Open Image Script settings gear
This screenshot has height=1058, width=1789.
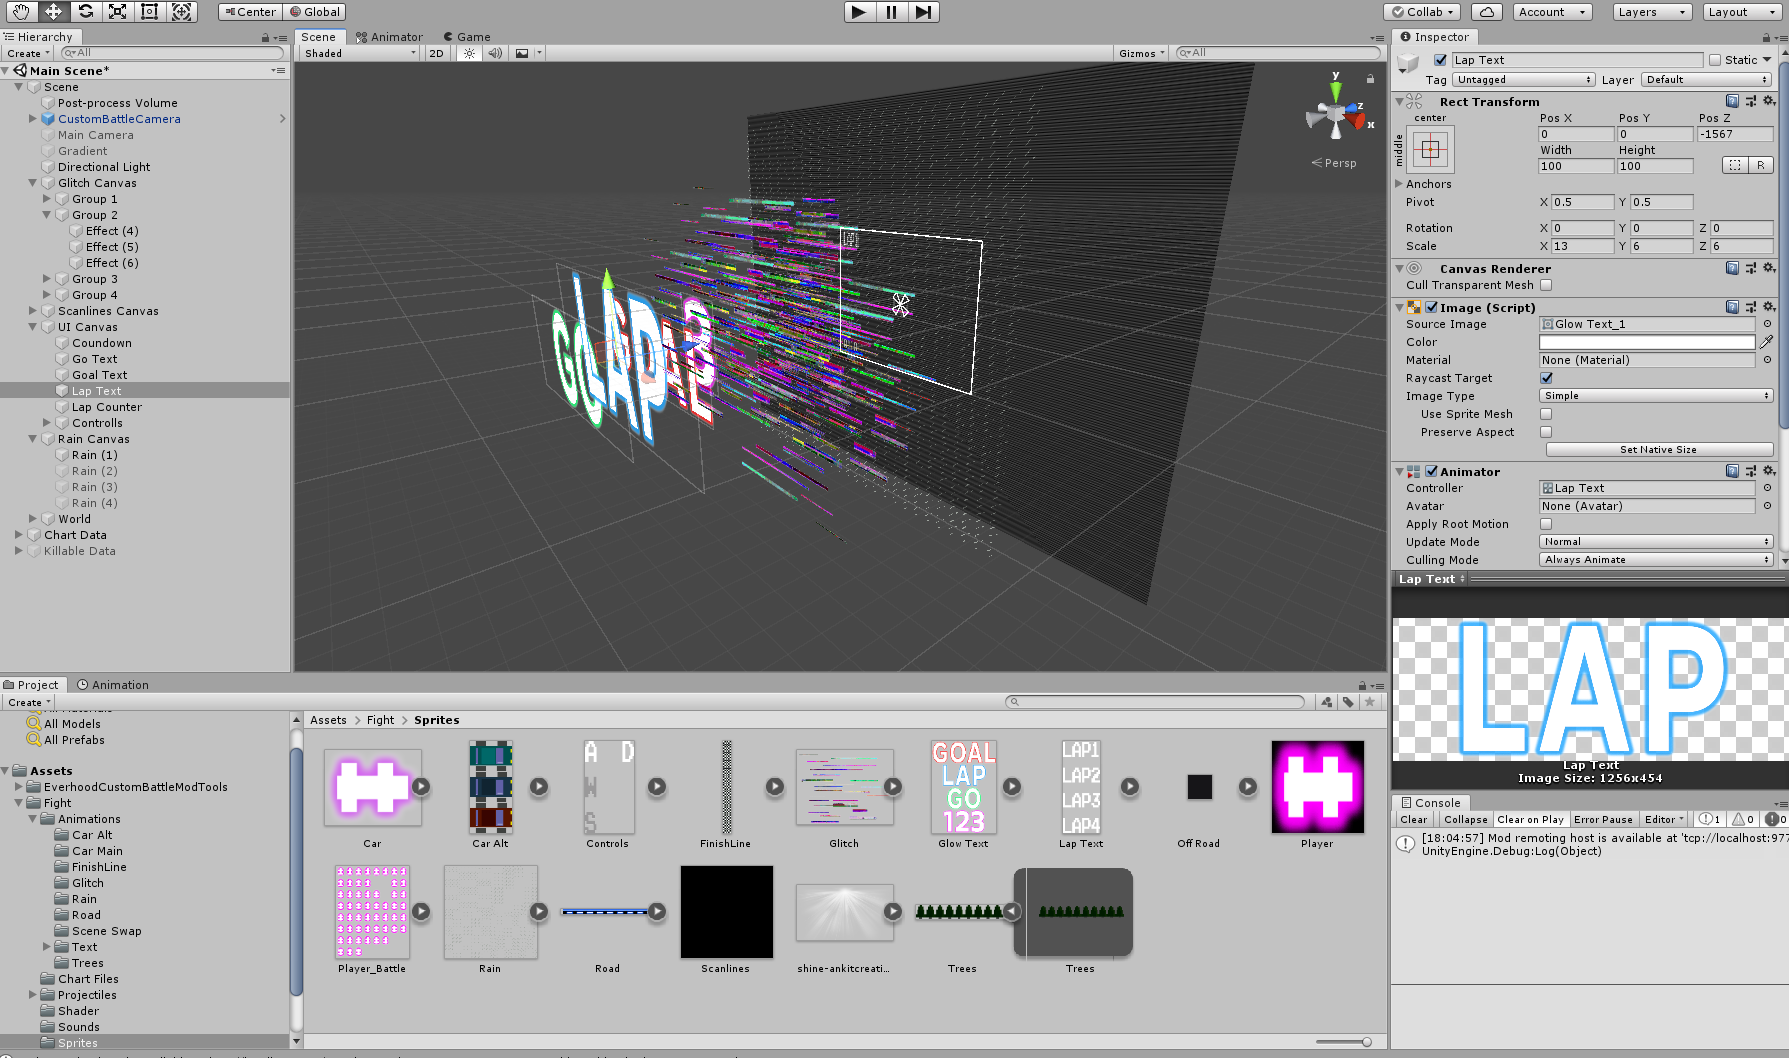pyautogui.click(x=1768, y=307)
